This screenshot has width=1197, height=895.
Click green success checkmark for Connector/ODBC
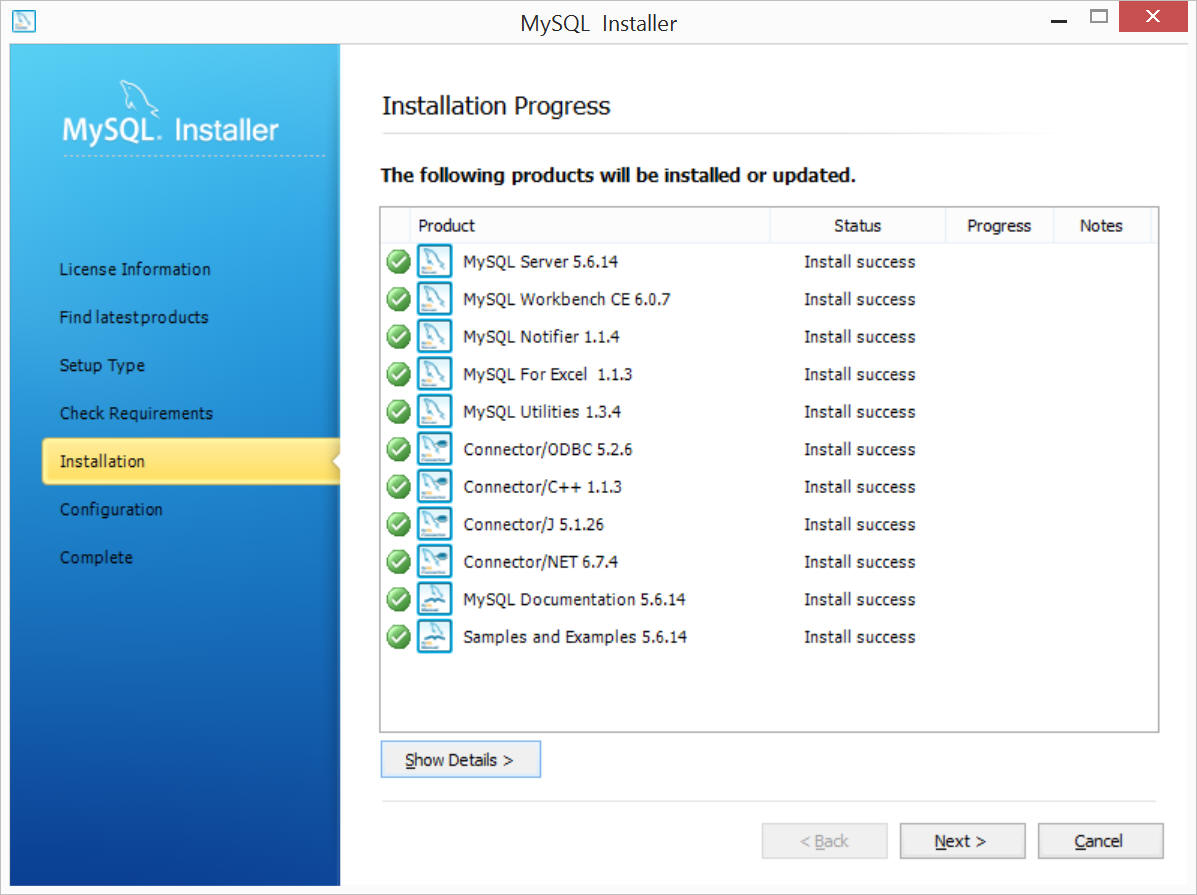click(398, 449)
